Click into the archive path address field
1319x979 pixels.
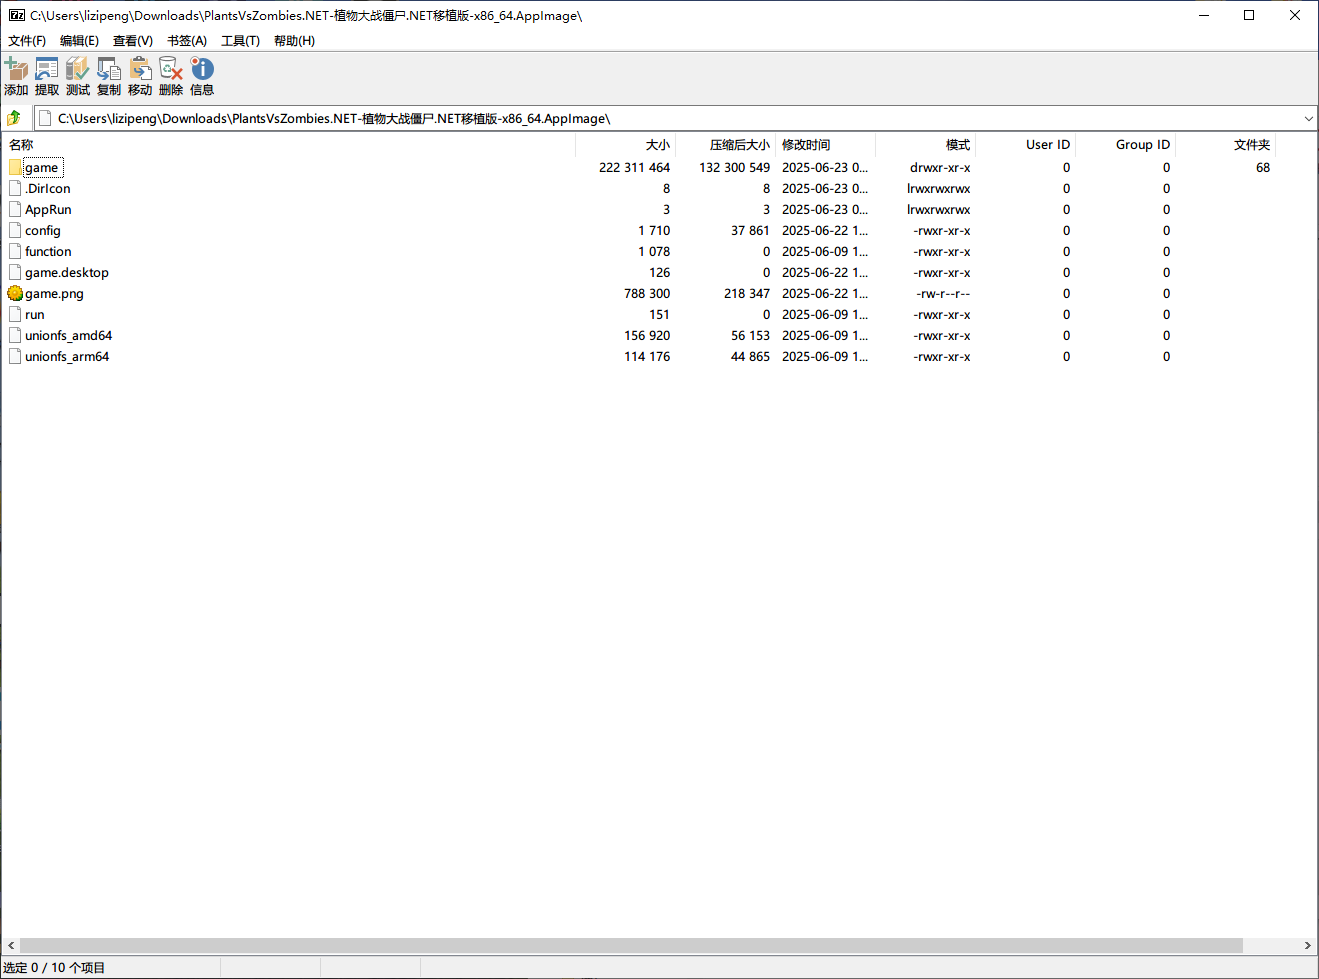(x=675, y=118)
